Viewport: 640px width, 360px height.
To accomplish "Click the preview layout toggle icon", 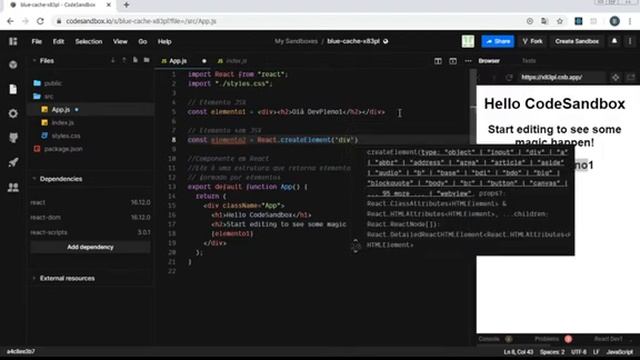I will coord(453,61).
